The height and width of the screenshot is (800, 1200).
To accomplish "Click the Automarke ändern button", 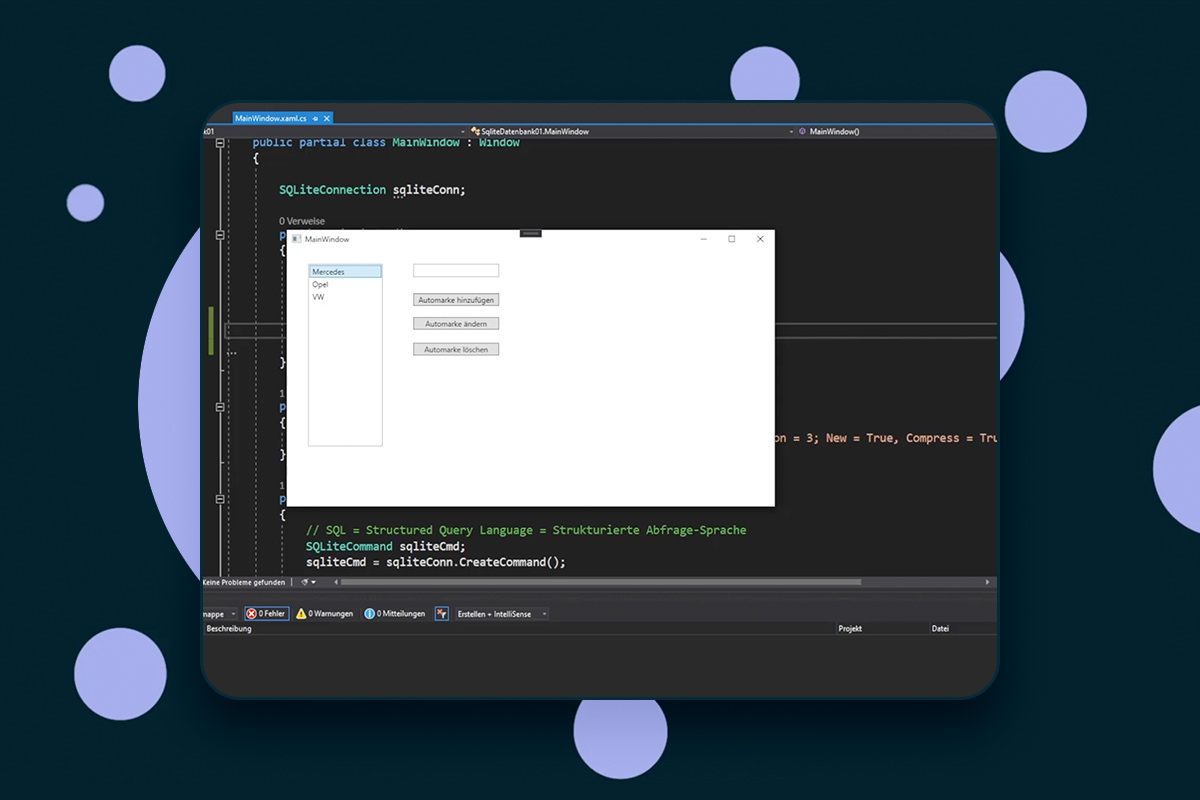I will pyautogui.click(x=456, y=324).
